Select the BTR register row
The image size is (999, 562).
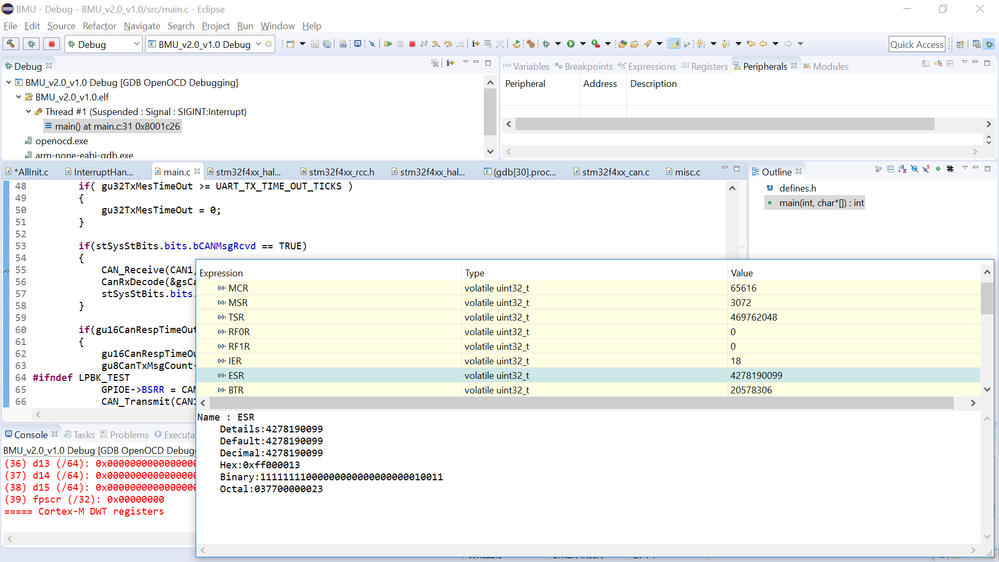pyautogui.click(x=588, y=390)
